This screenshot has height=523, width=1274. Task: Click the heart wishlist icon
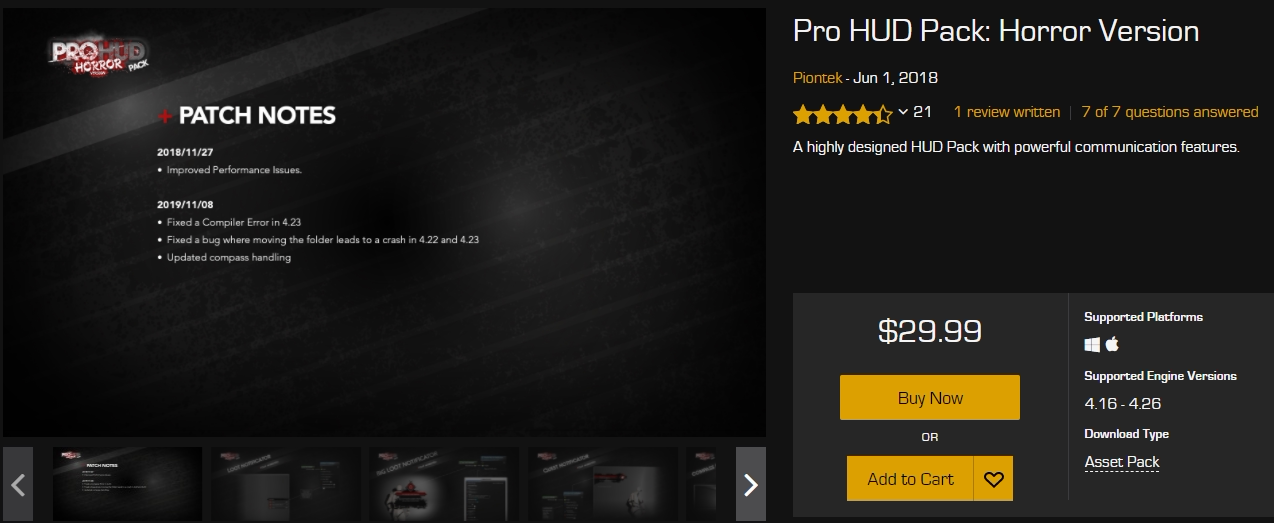point(993,479)
